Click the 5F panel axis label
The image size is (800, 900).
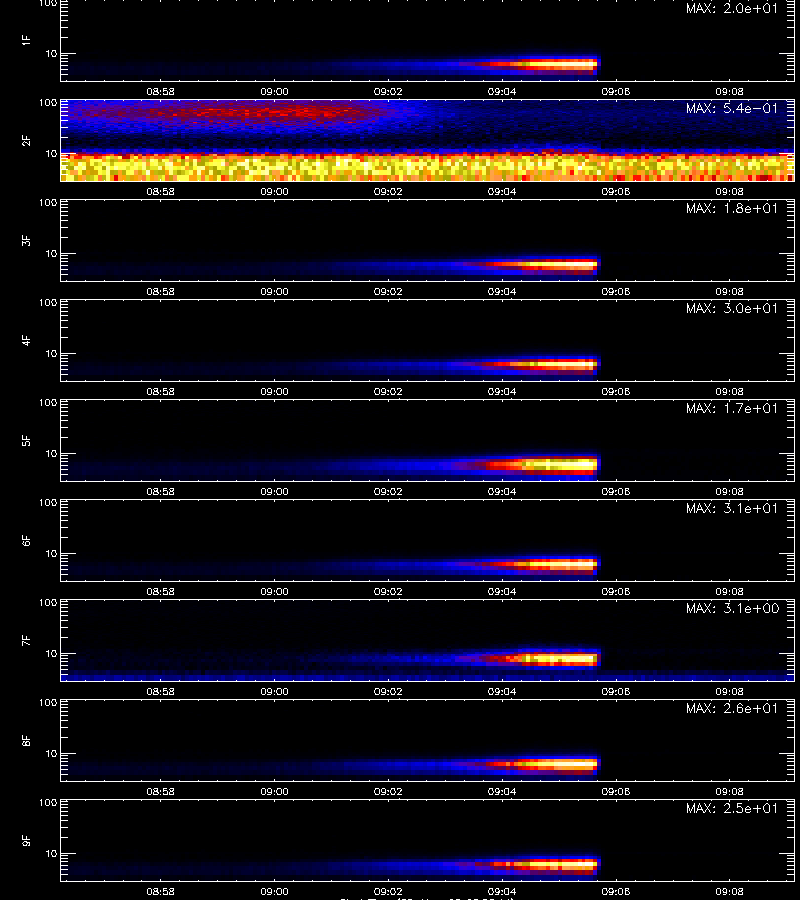tap(26, 440)
